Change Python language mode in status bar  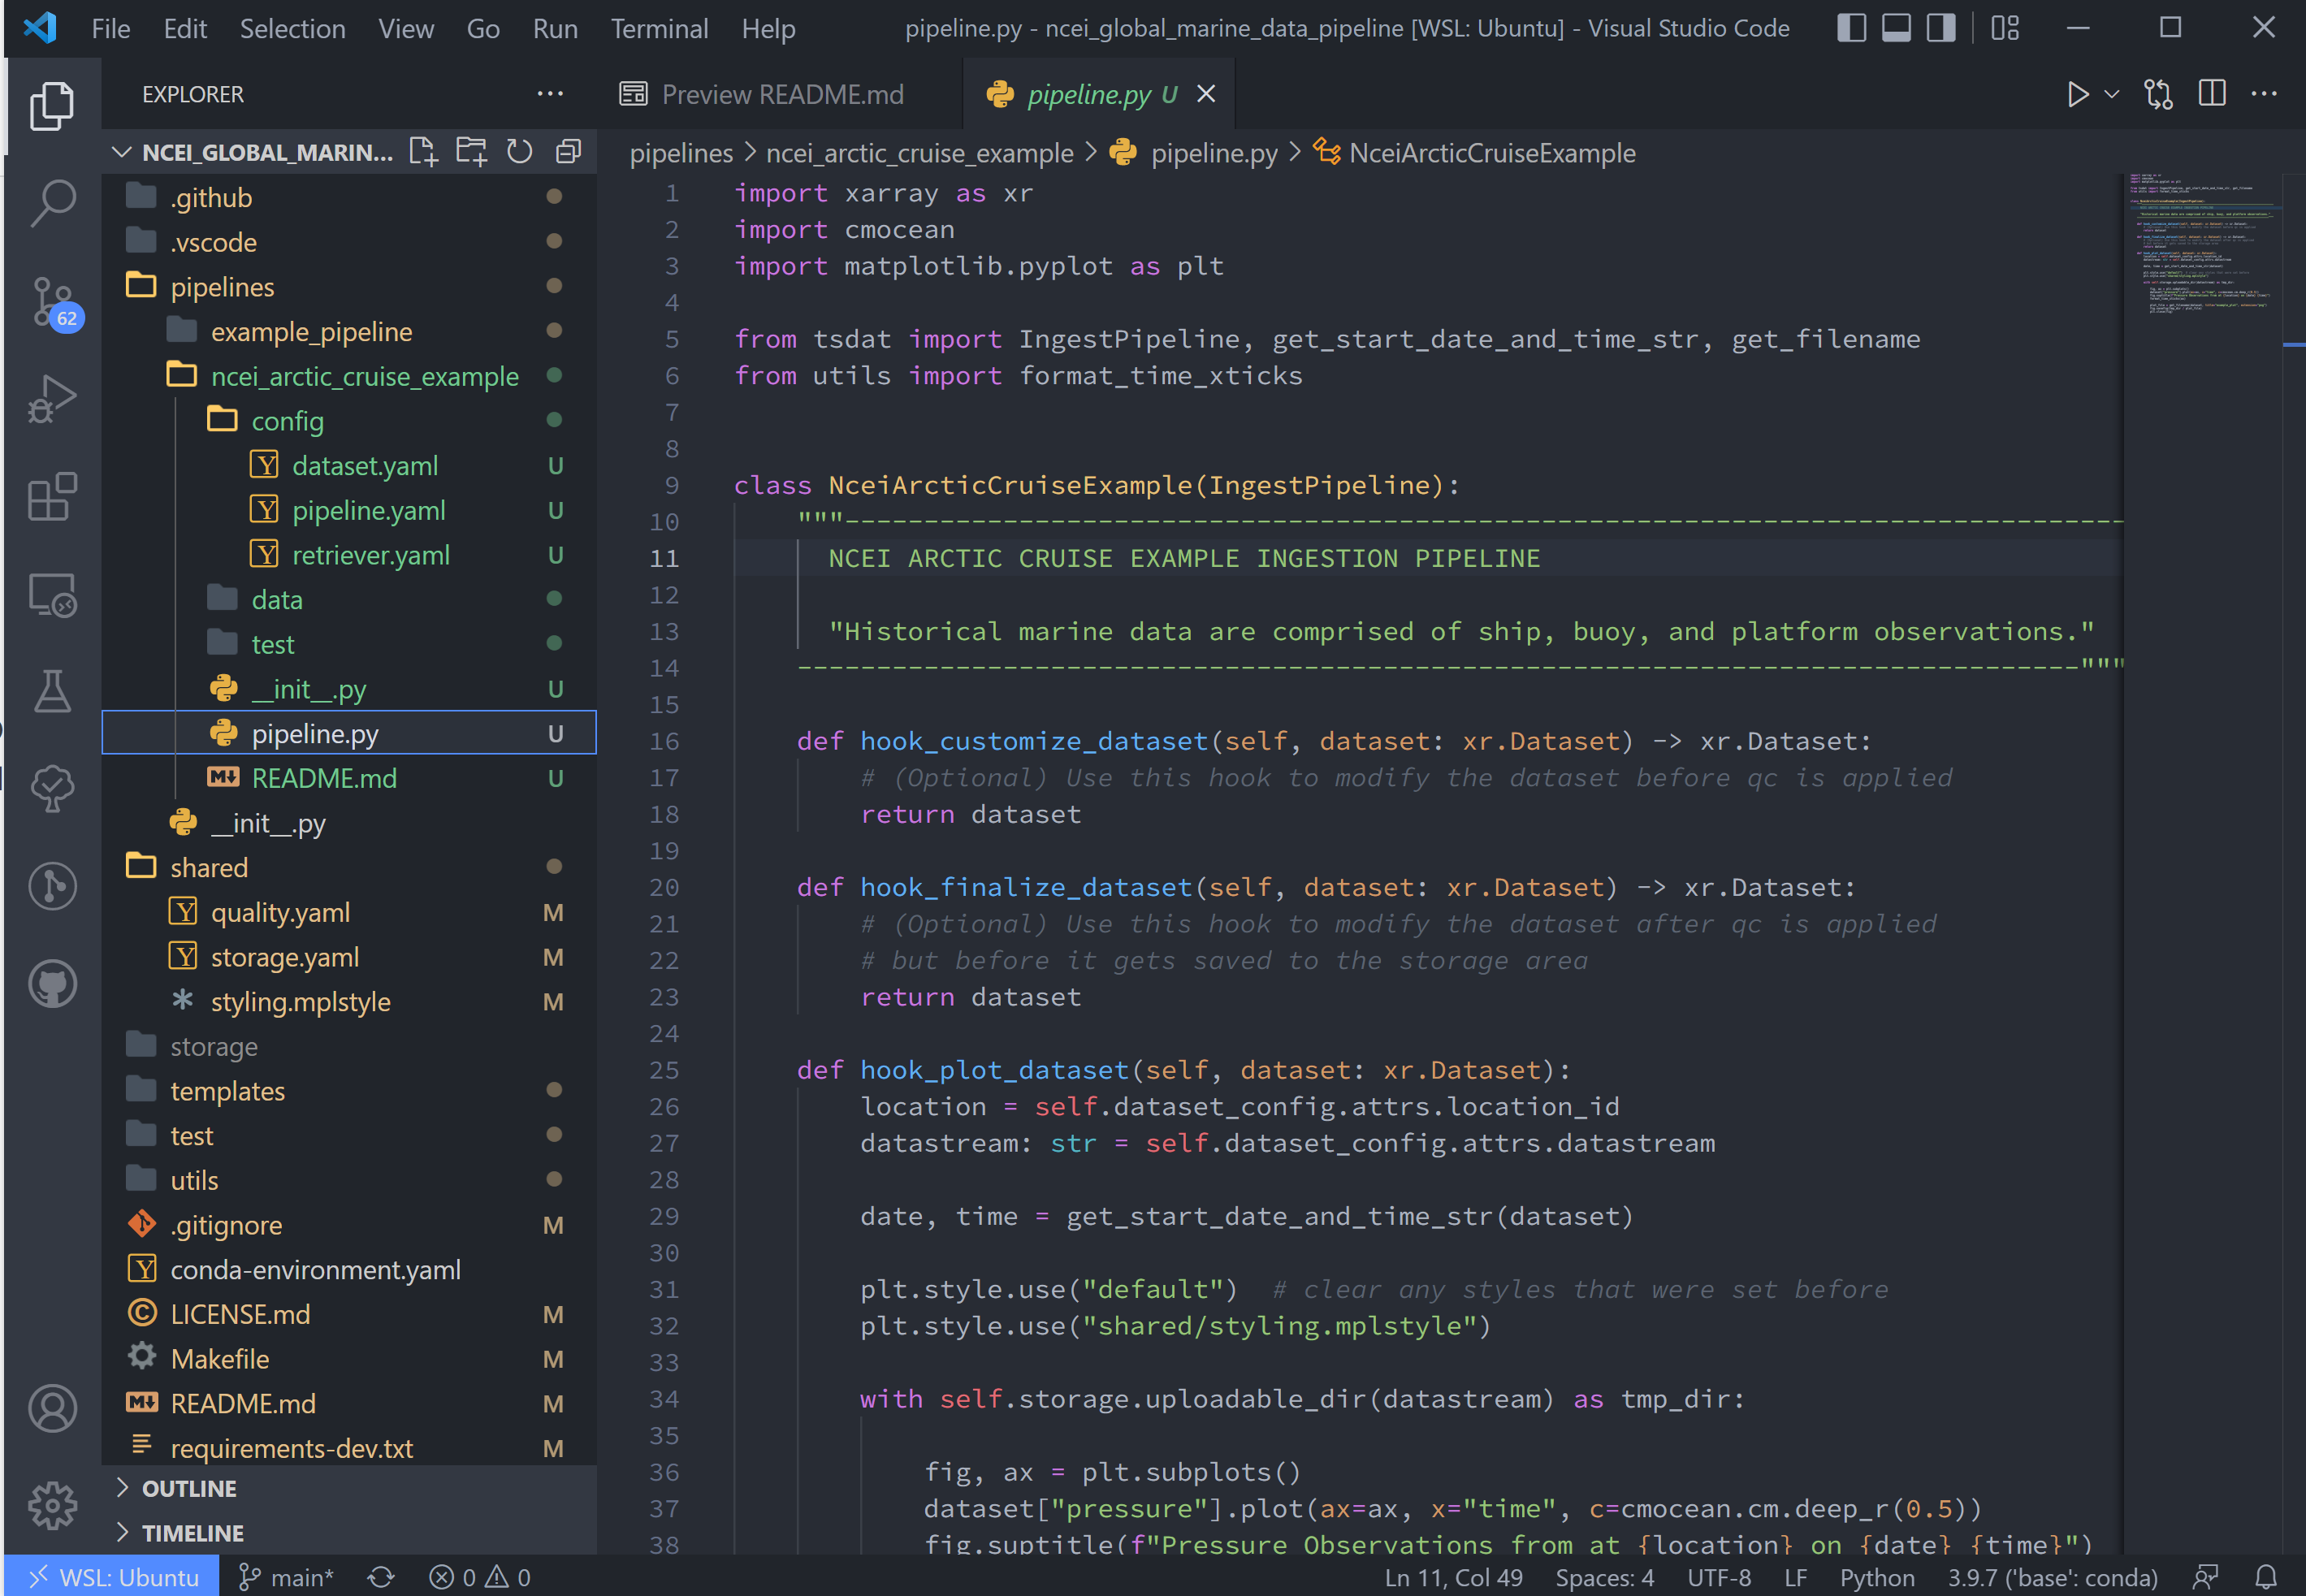point(1876,1578)
